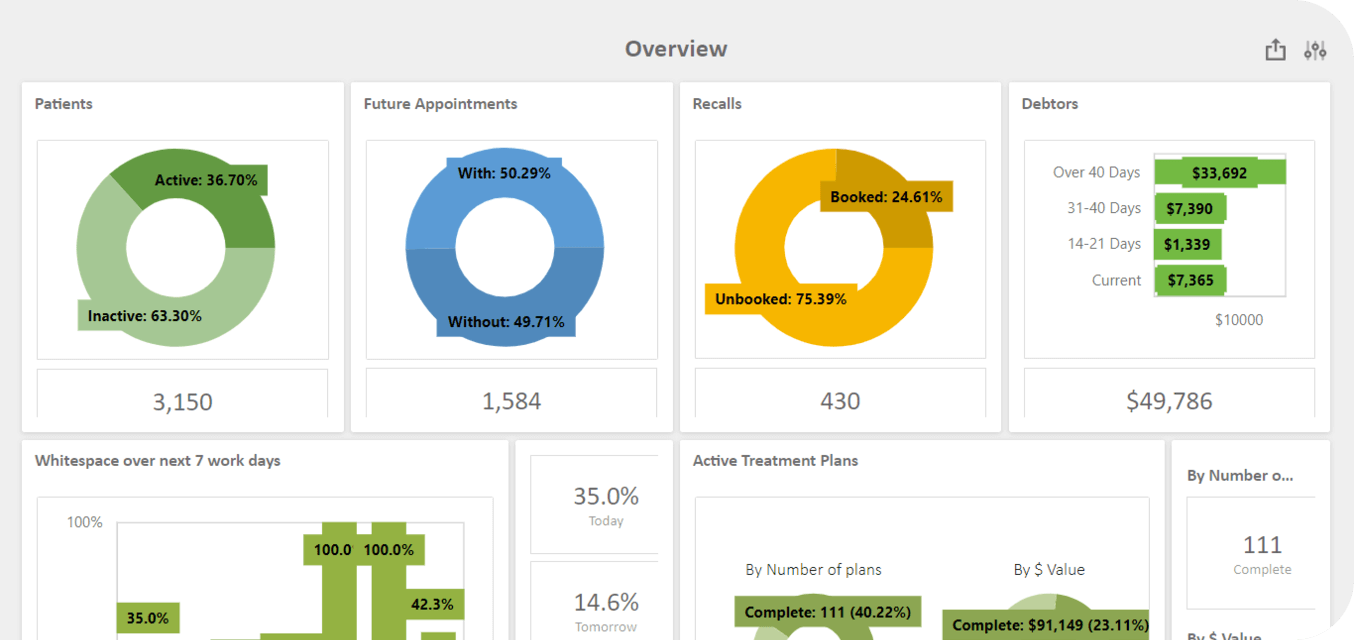The width and height of the screenshot is (1354, 640).
Task: Click the Unbooked: 75.39% recalls label
Action: point(781,299)
